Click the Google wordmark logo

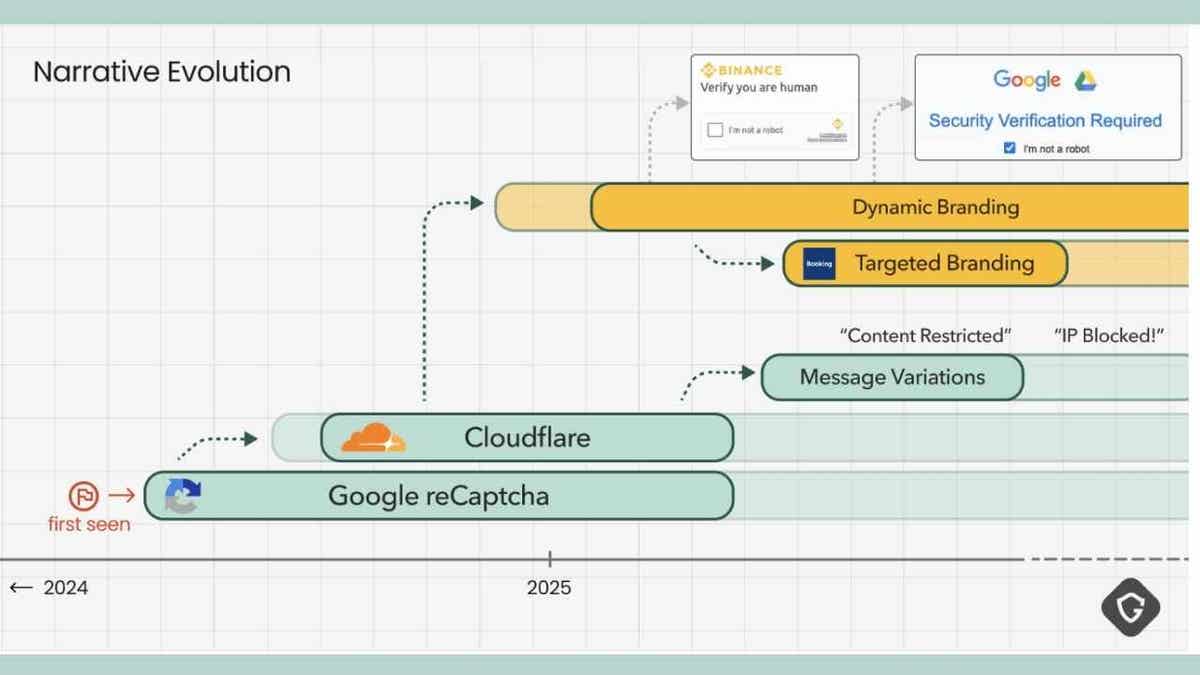click(1026, 80)
